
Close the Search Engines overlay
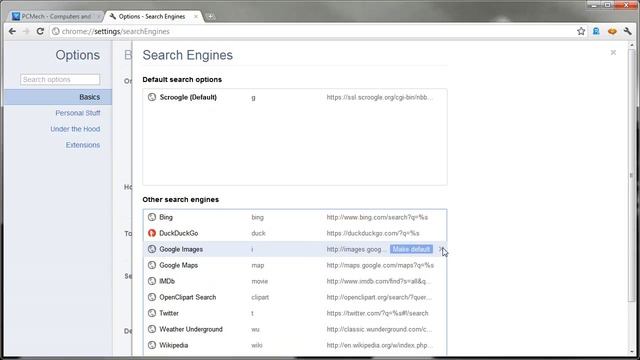(x=613, y=53)
